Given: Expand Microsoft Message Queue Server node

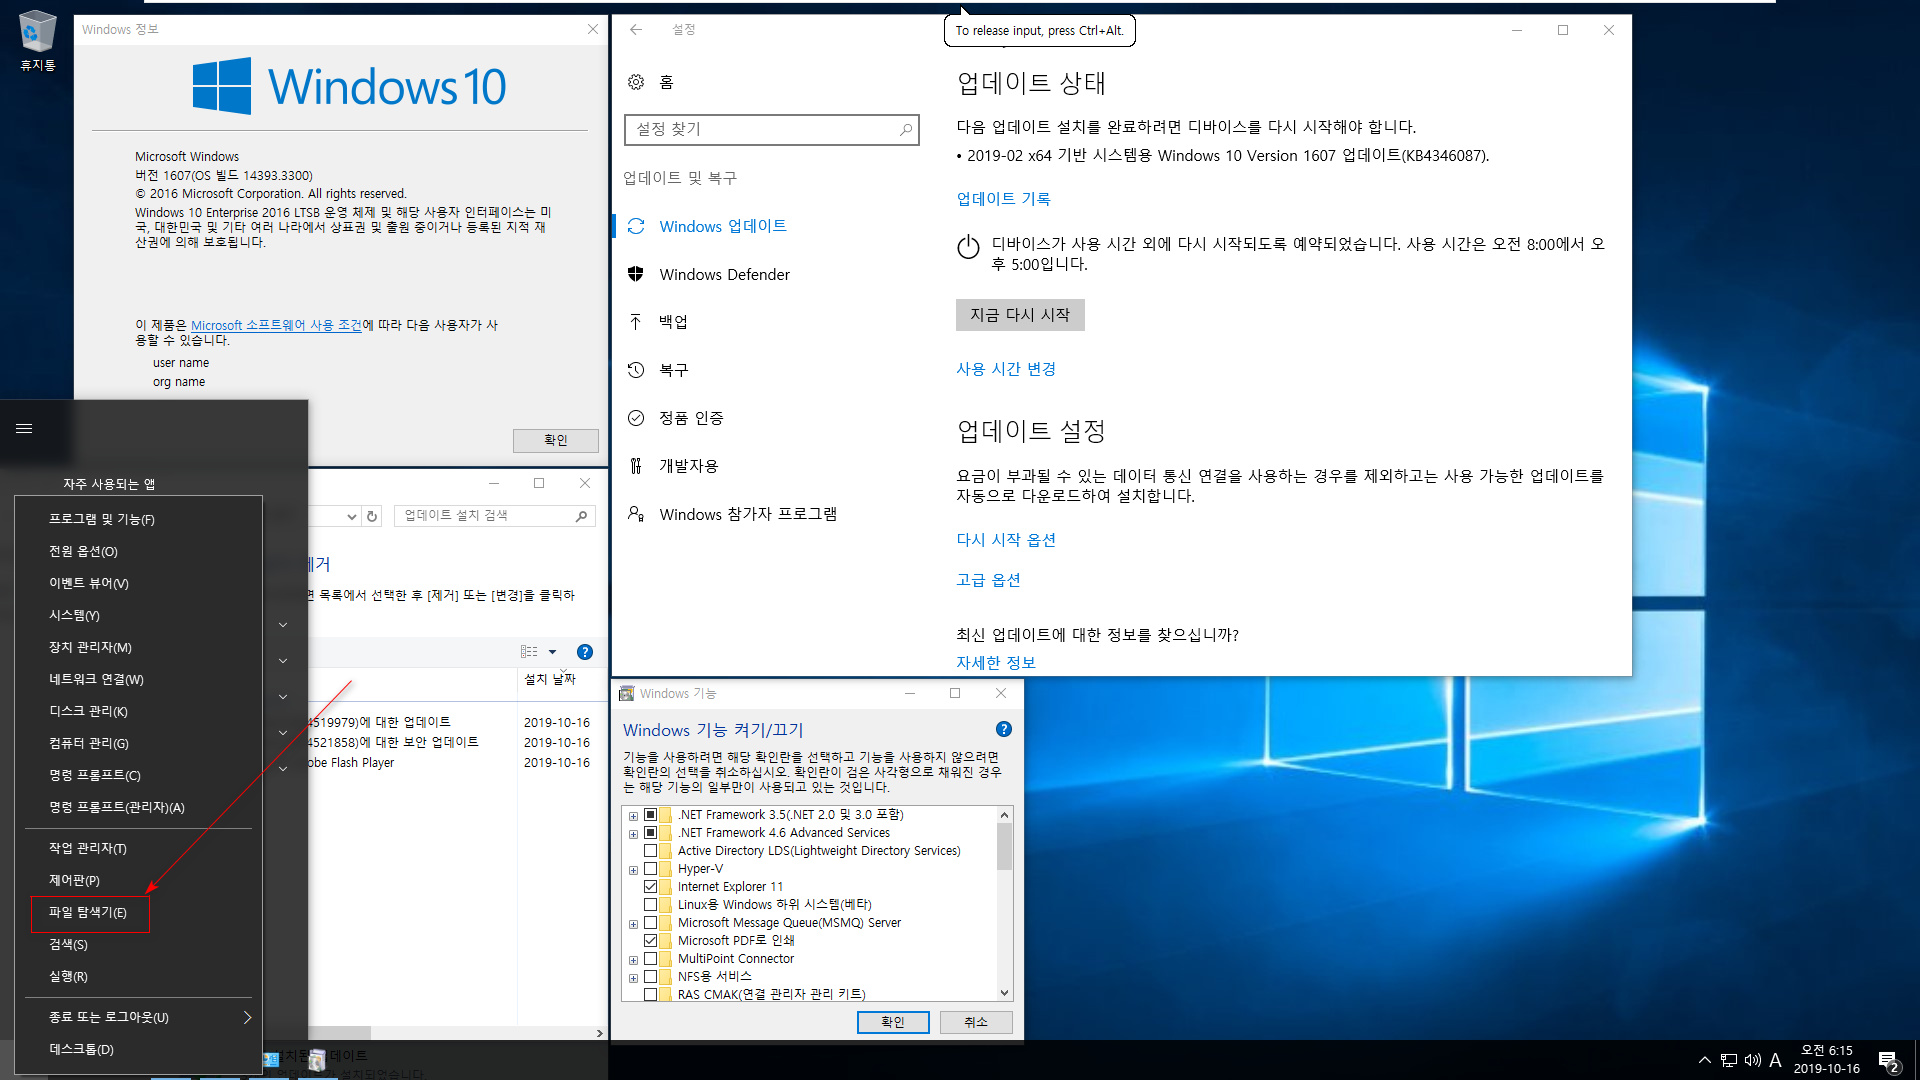Looking at the screenshot, I should pos(633,924).
